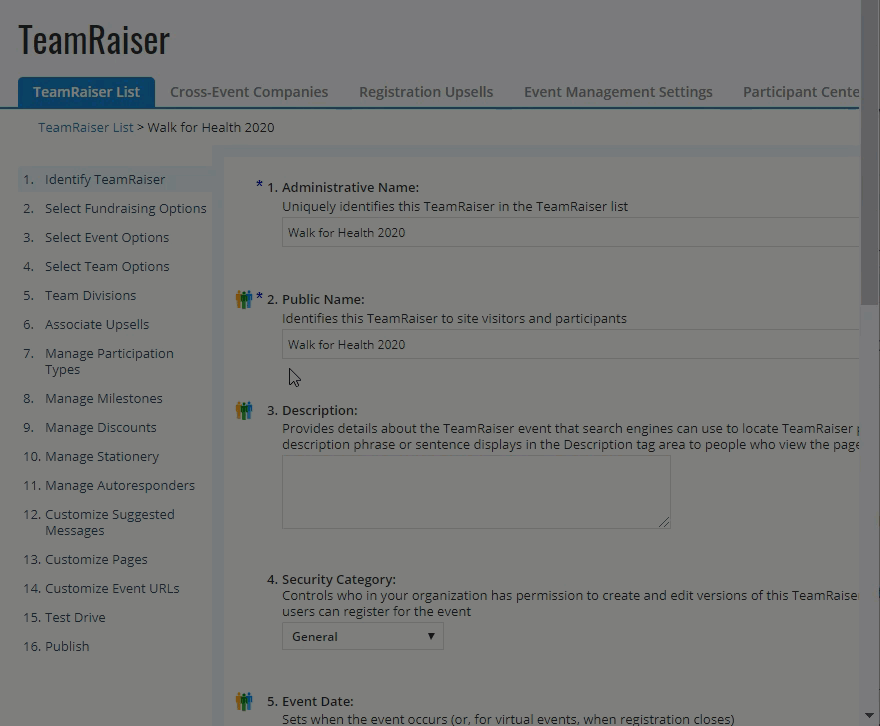Go to Select Fundraising Options step
The image size is (880, 726).
point(126,208)
